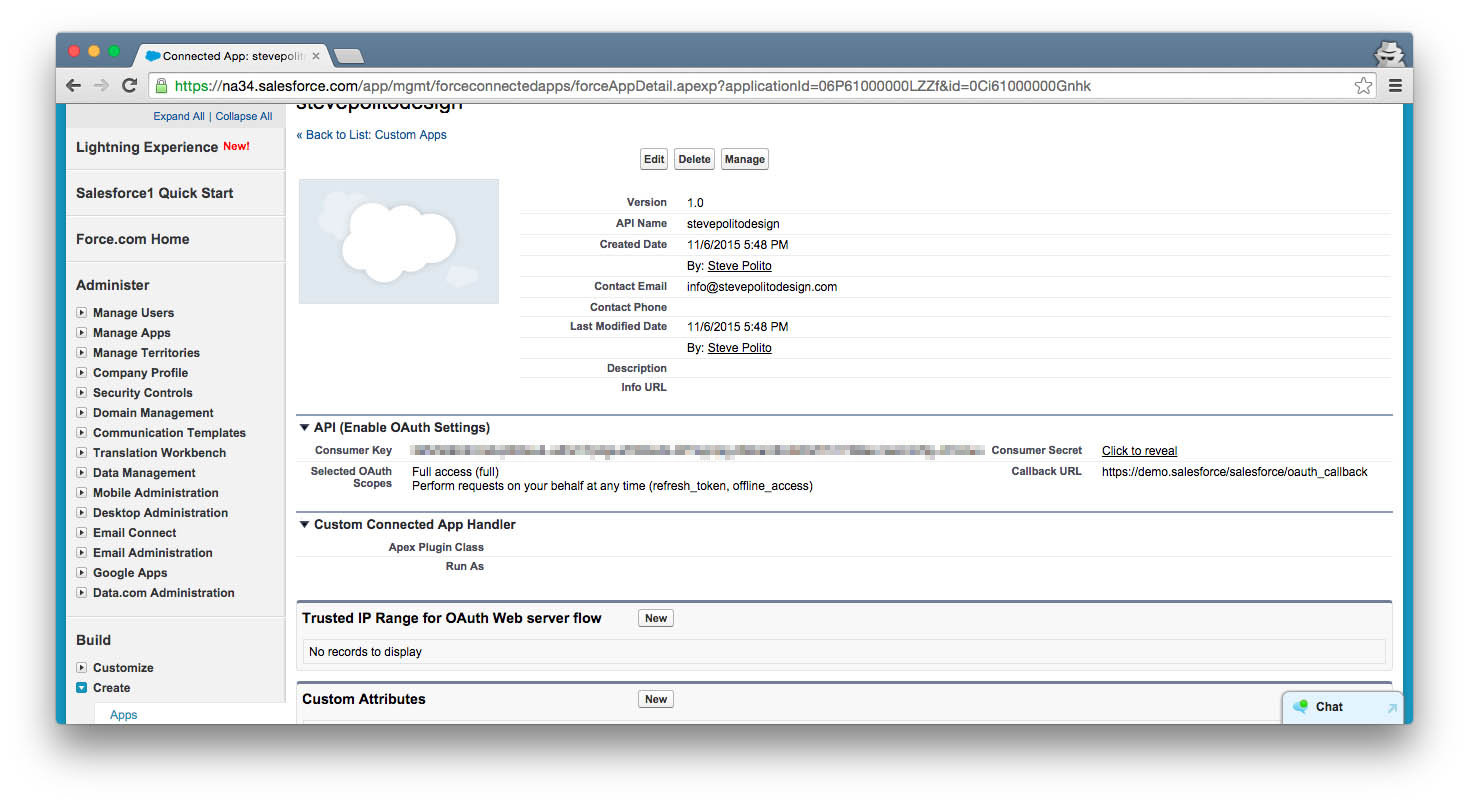Screen dimensions: 1469x804
Task: Open the Manage Users sidebar item
Action: (x=134, y=313)
